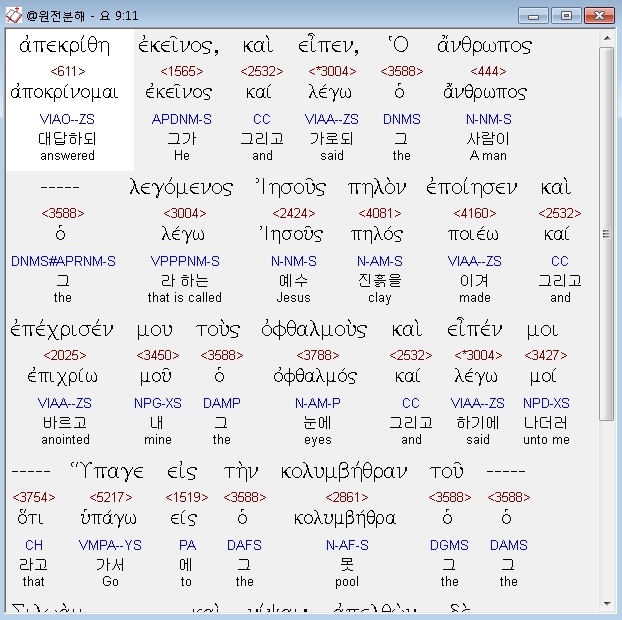
Task: Click the parsing code VPPPNM-S
Action: [x=185, y=261]
